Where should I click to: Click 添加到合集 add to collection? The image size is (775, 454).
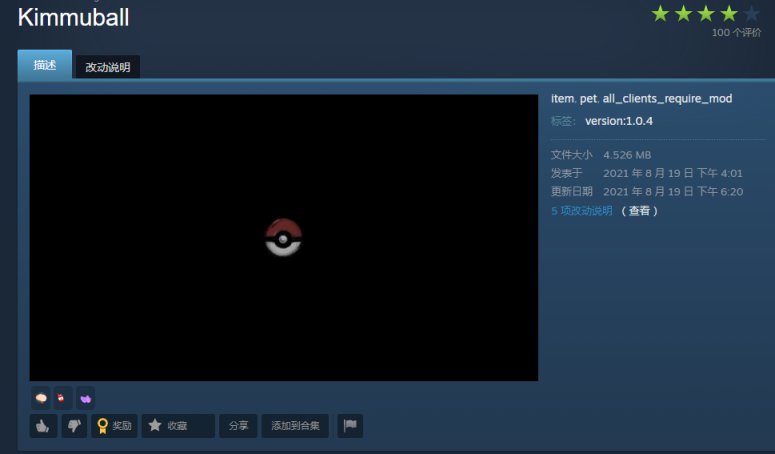pos(295,425)
